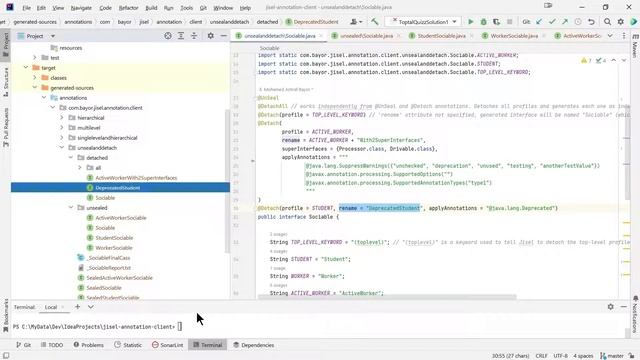The height and width of the screenshot is (360, 640).
Task: Commit changes with Git checkmark icon
Action: click(x=552, y=22)
